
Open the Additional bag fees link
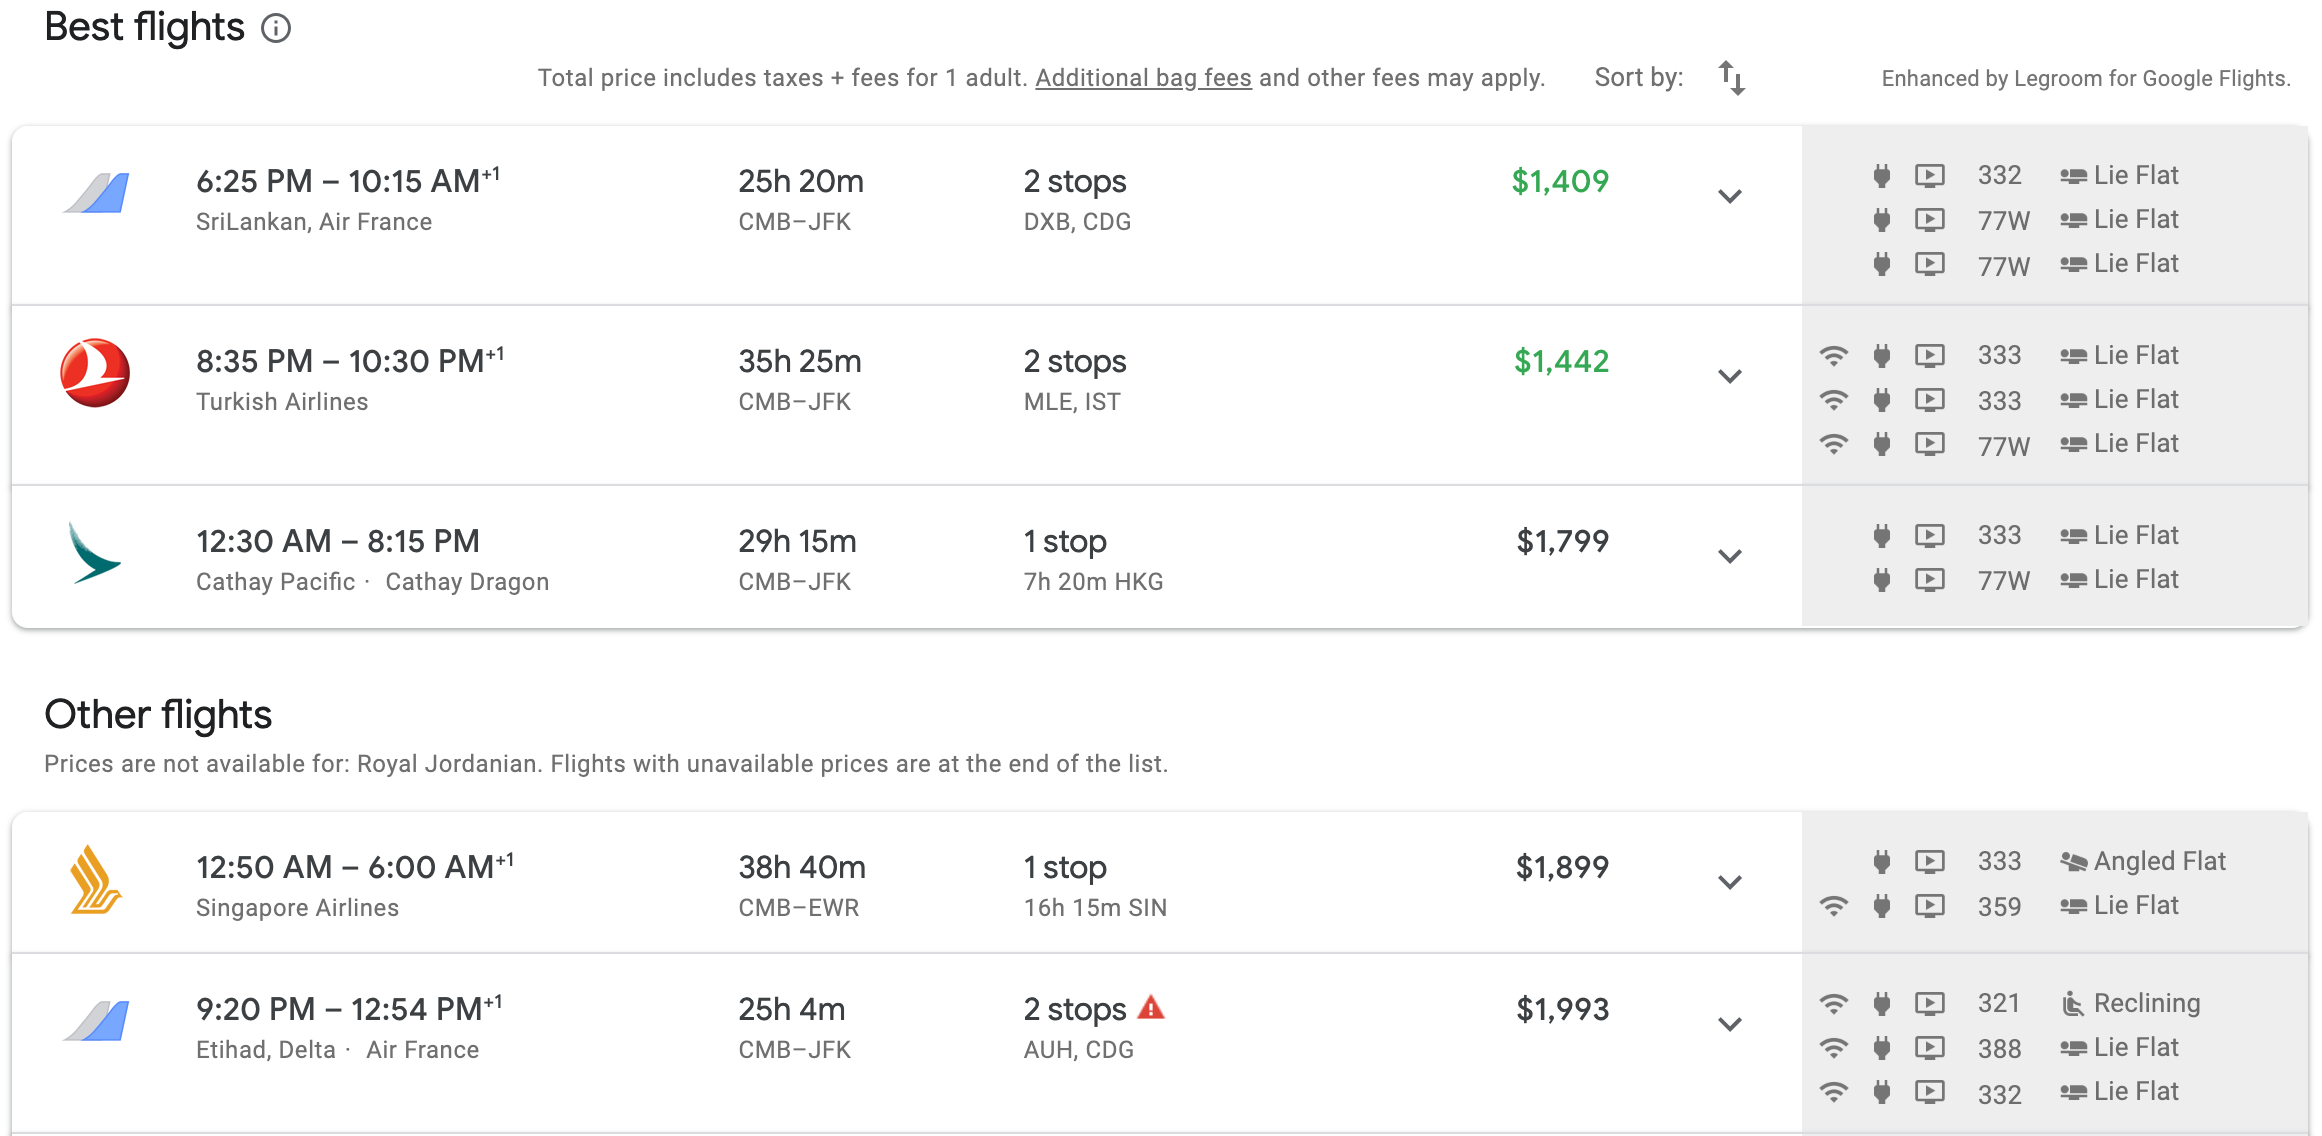coord(1143,78)
